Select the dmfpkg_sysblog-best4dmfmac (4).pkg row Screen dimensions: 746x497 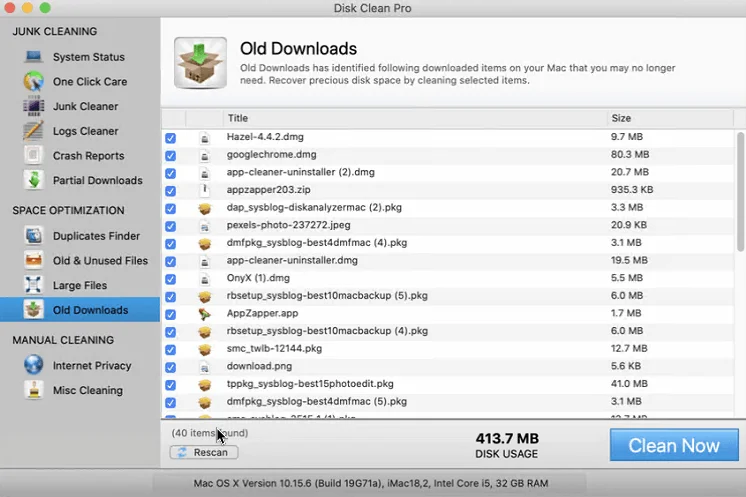pos(449,243)
